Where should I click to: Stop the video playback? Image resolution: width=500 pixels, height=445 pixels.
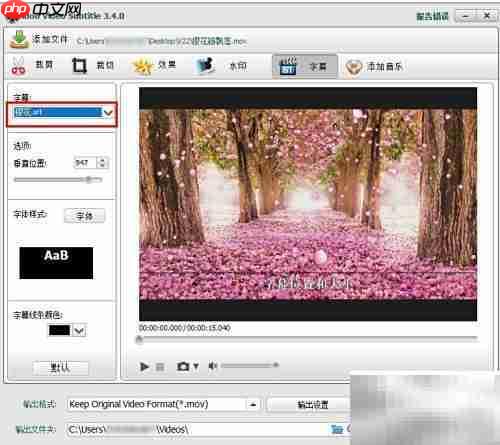[160, 367]
